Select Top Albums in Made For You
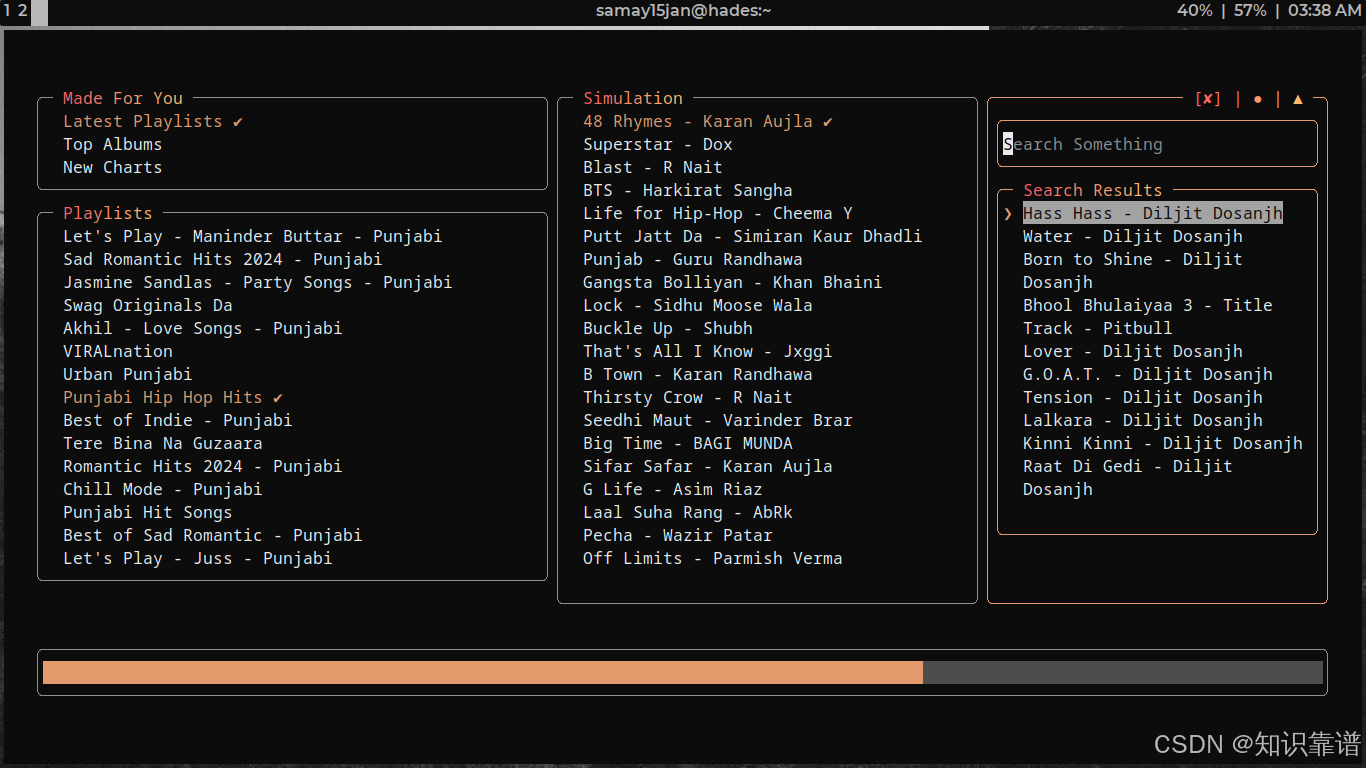The image size is (1366, 768). [113, 144]
